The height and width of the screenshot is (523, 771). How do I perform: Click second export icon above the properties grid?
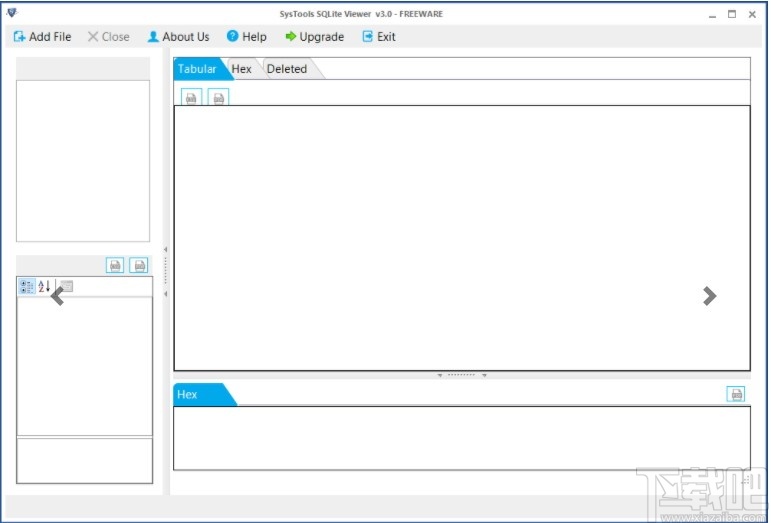coord(139,265)
